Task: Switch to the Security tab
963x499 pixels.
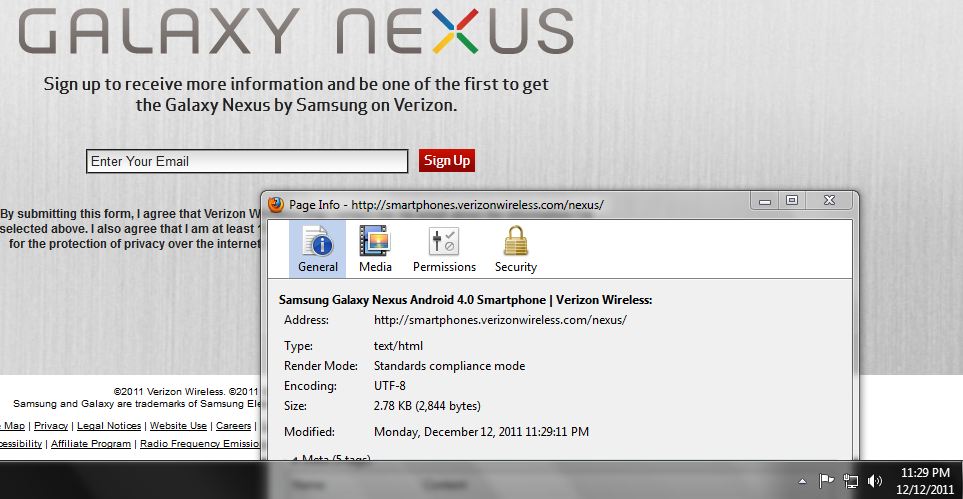Action: coord(516,249)
